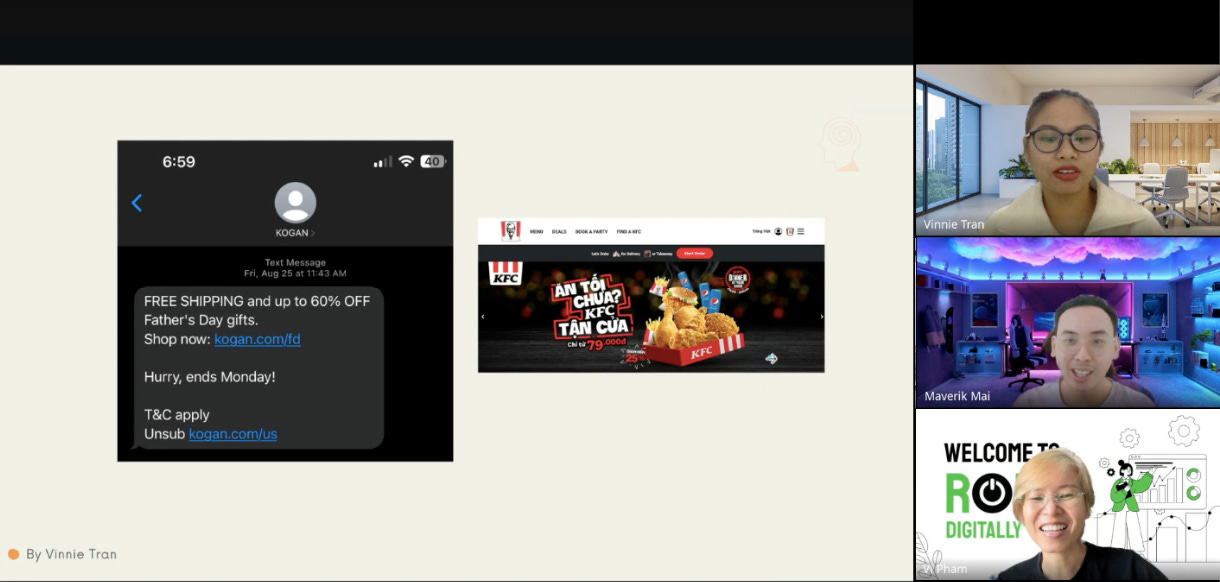Expand the KOGAN contact name chevron

(x=312, y=233)
